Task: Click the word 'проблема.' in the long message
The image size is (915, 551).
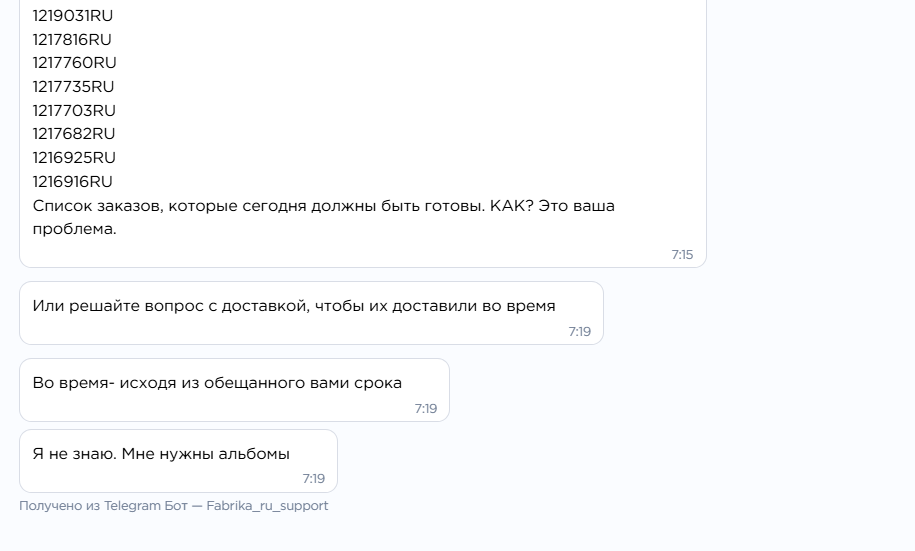Action: [75, 229]
